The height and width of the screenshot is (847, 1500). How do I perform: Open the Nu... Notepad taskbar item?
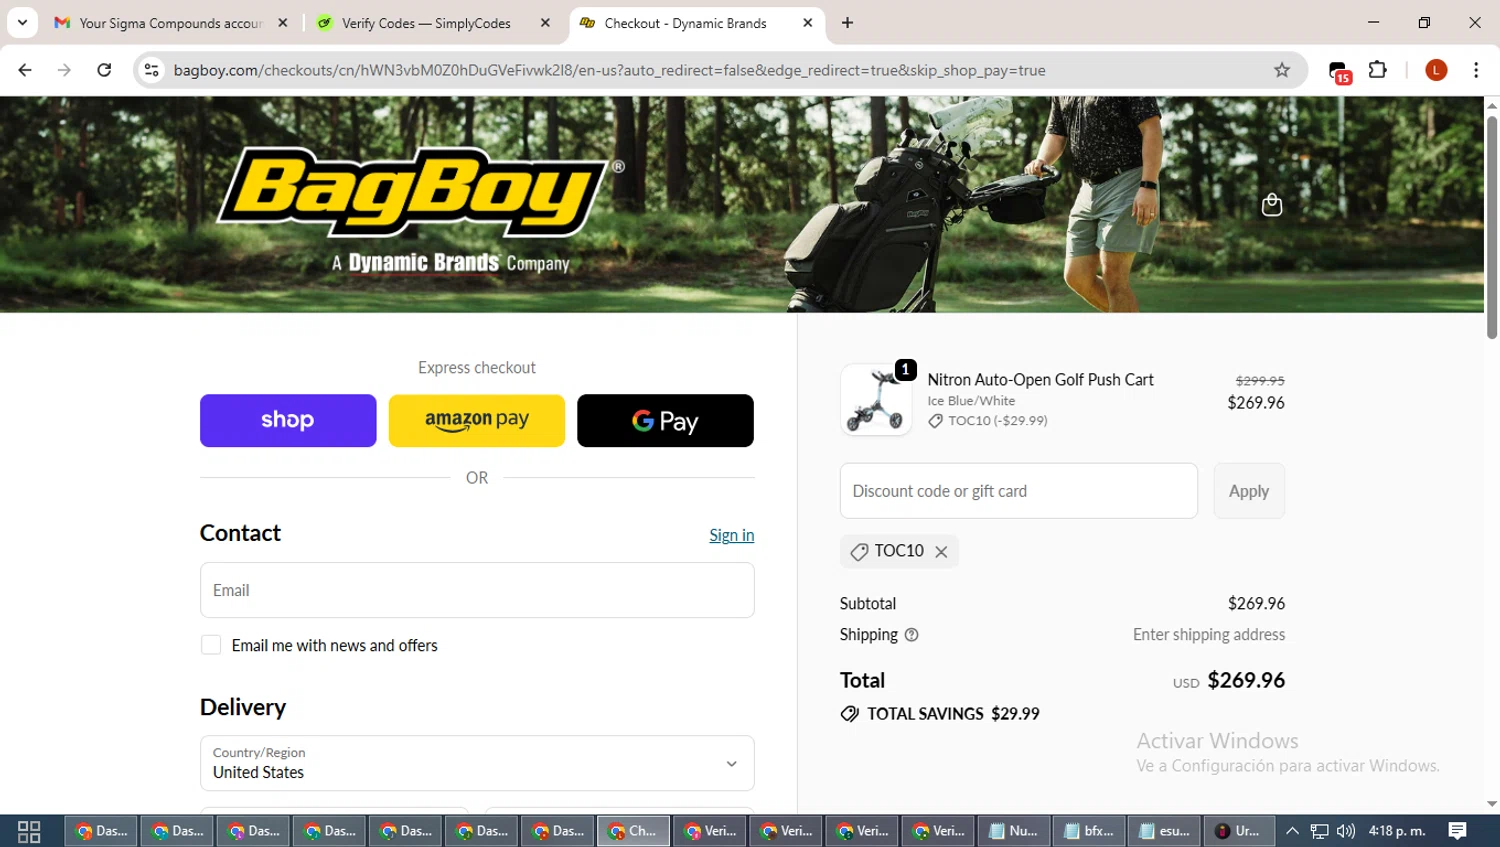click(1013, 831)
